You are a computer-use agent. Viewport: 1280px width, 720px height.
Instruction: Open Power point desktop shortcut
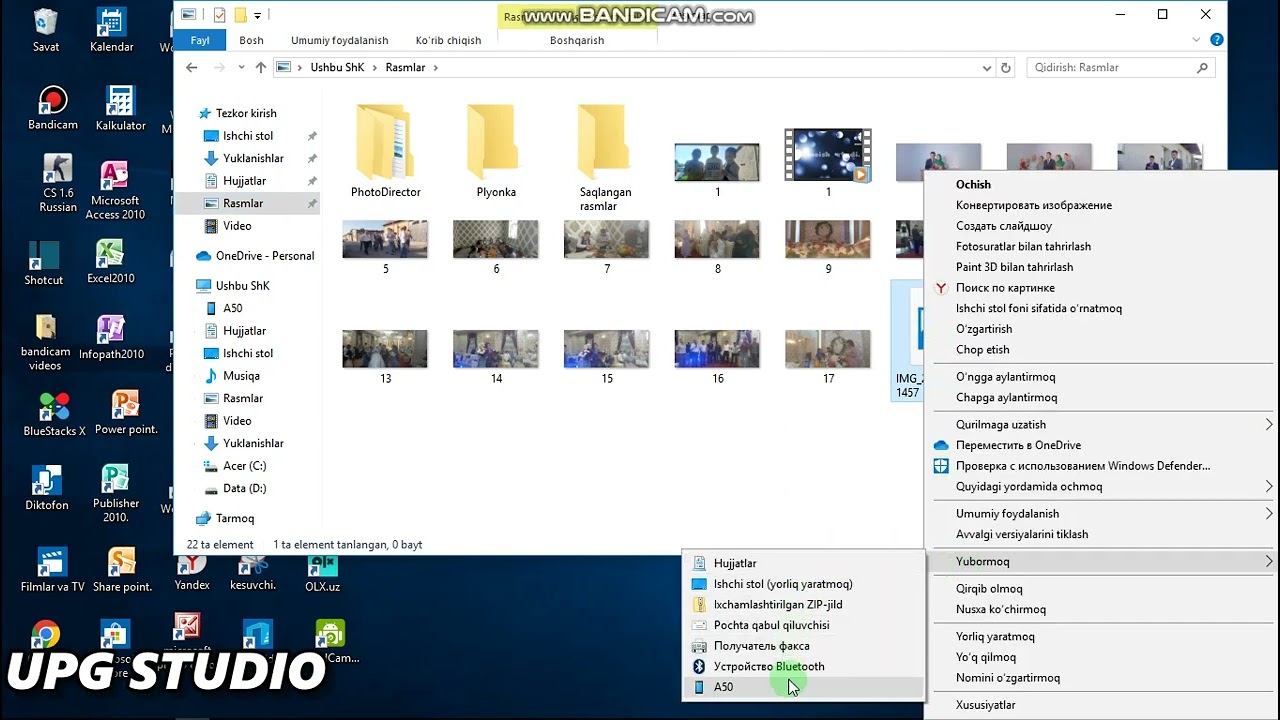[x=126, y=413]
